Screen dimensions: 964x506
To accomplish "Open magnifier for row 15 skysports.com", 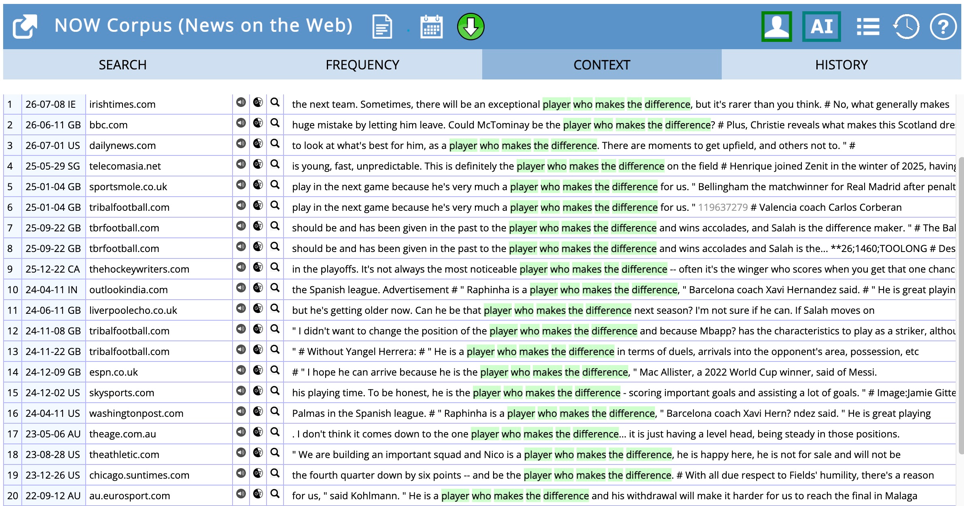I will 275,391.
